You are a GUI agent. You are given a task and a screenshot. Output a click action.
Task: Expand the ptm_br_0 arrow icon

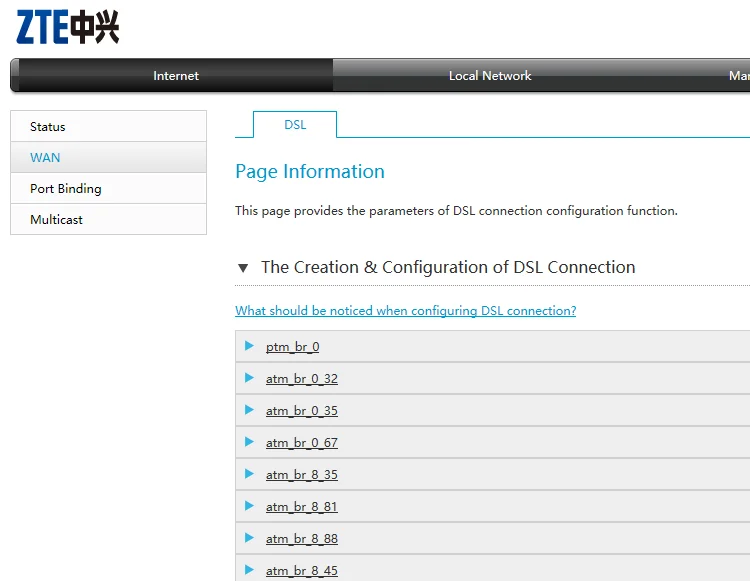[x=249, y=346]
